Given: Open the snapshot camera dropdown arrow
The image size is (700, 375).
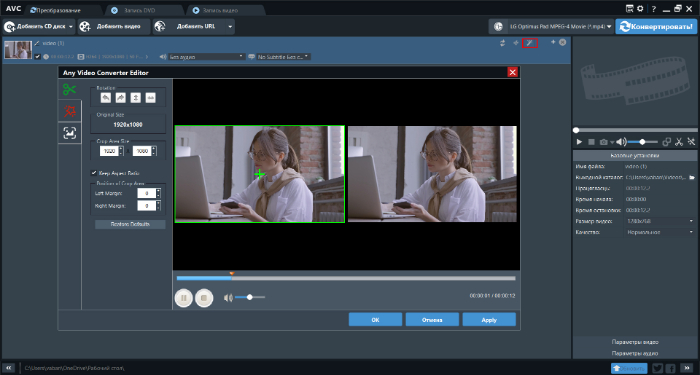Looking at the screenshot, I should pyautogui.click(x=612, y=142).
